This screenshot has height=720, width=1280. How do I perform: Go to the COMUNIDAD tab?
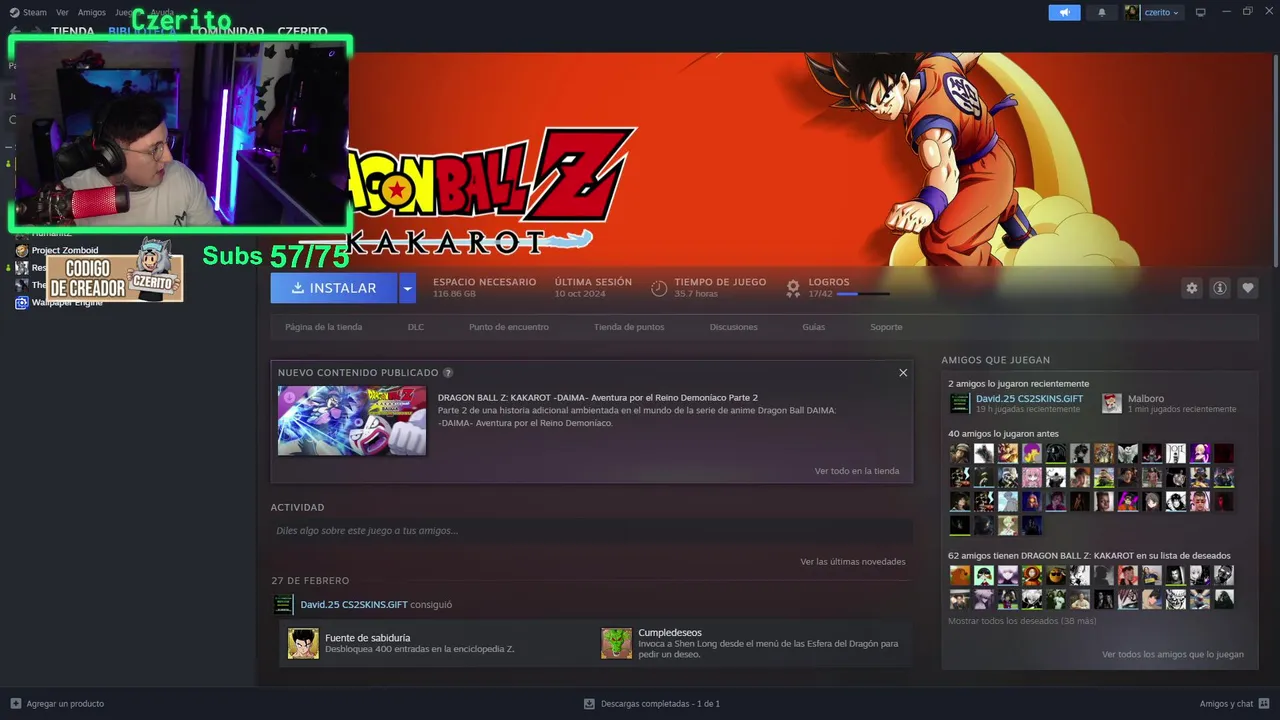[227, 32]
